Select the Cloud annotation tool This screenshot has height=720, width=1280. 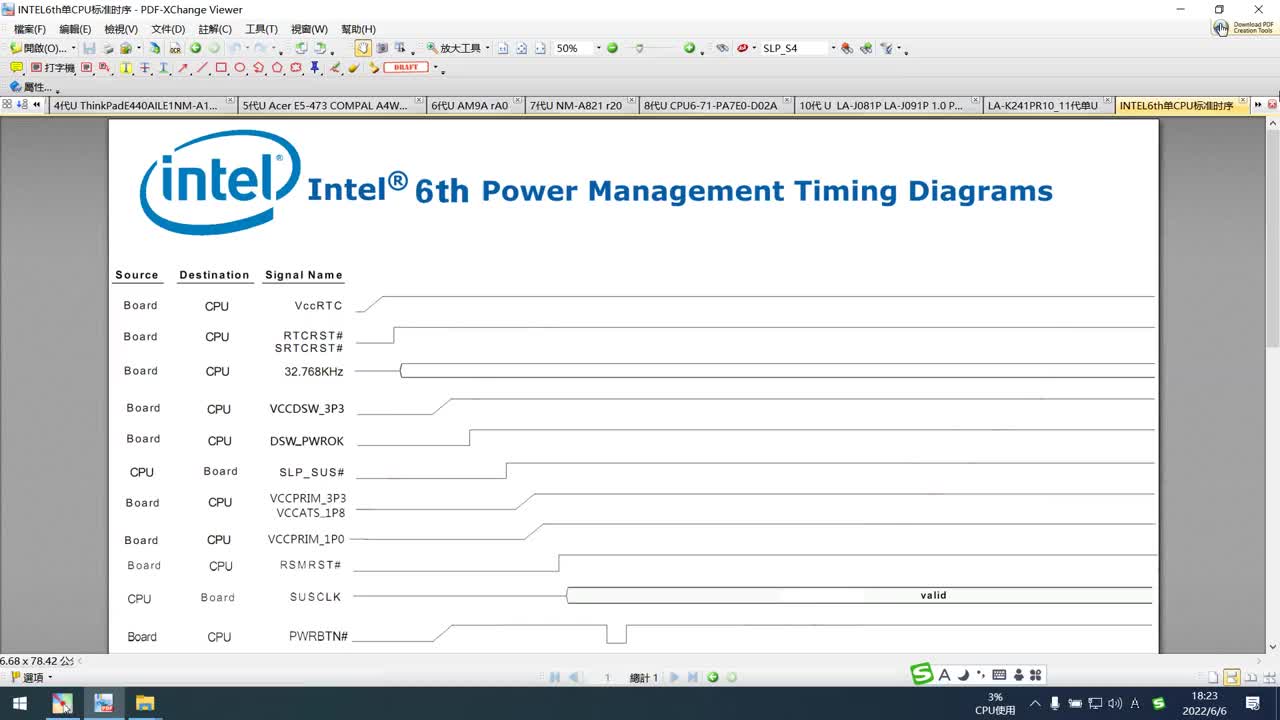click(x=296, y=68)
